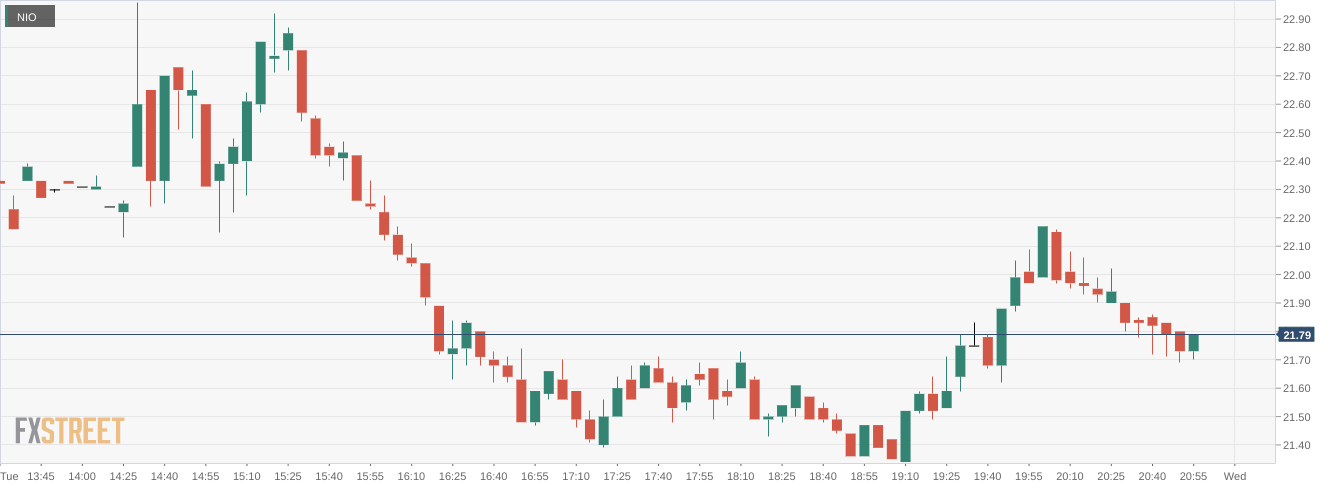This screenshot has height=489, width=1340.
Task: Click the FXStreet logo watermark
Action: coord(69,431)
